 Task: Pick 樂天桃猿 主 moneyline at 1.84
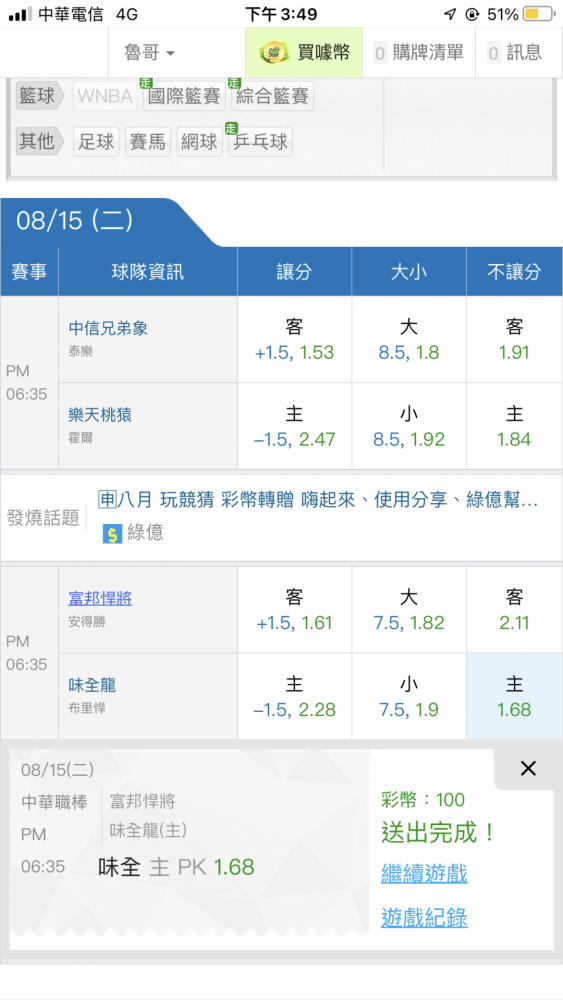point(515,426)
